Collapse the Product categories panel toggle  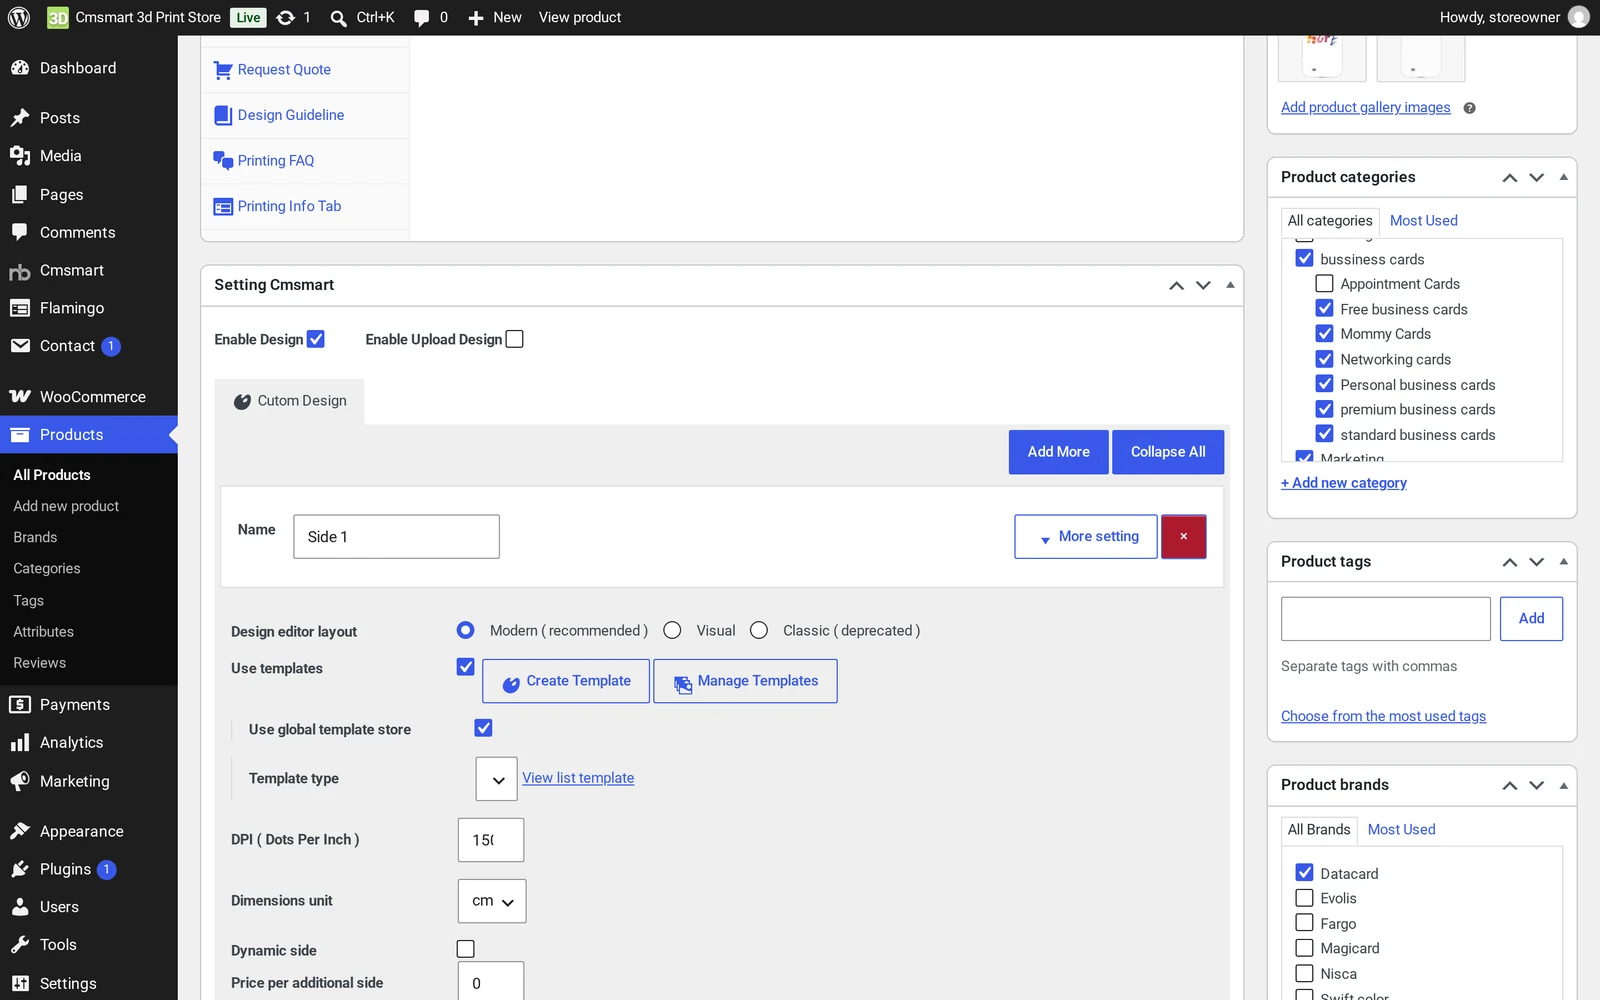click(x=1564, y=177)
